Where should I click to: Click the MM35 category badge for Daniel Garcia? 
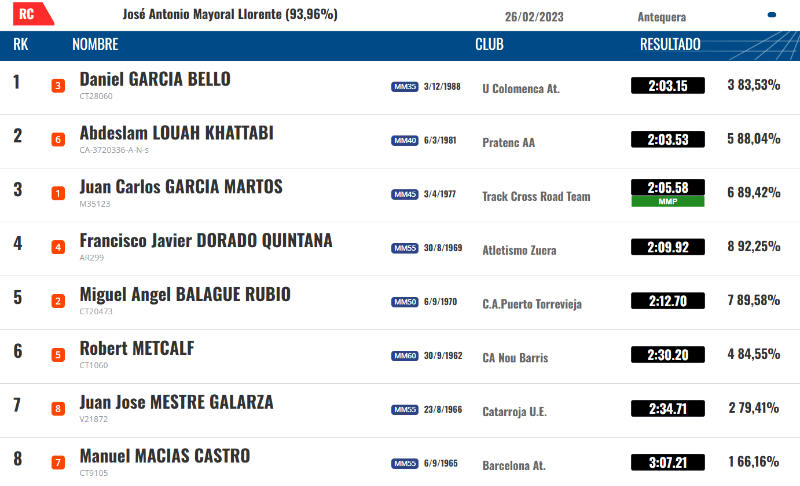click(x=405, y=87)
